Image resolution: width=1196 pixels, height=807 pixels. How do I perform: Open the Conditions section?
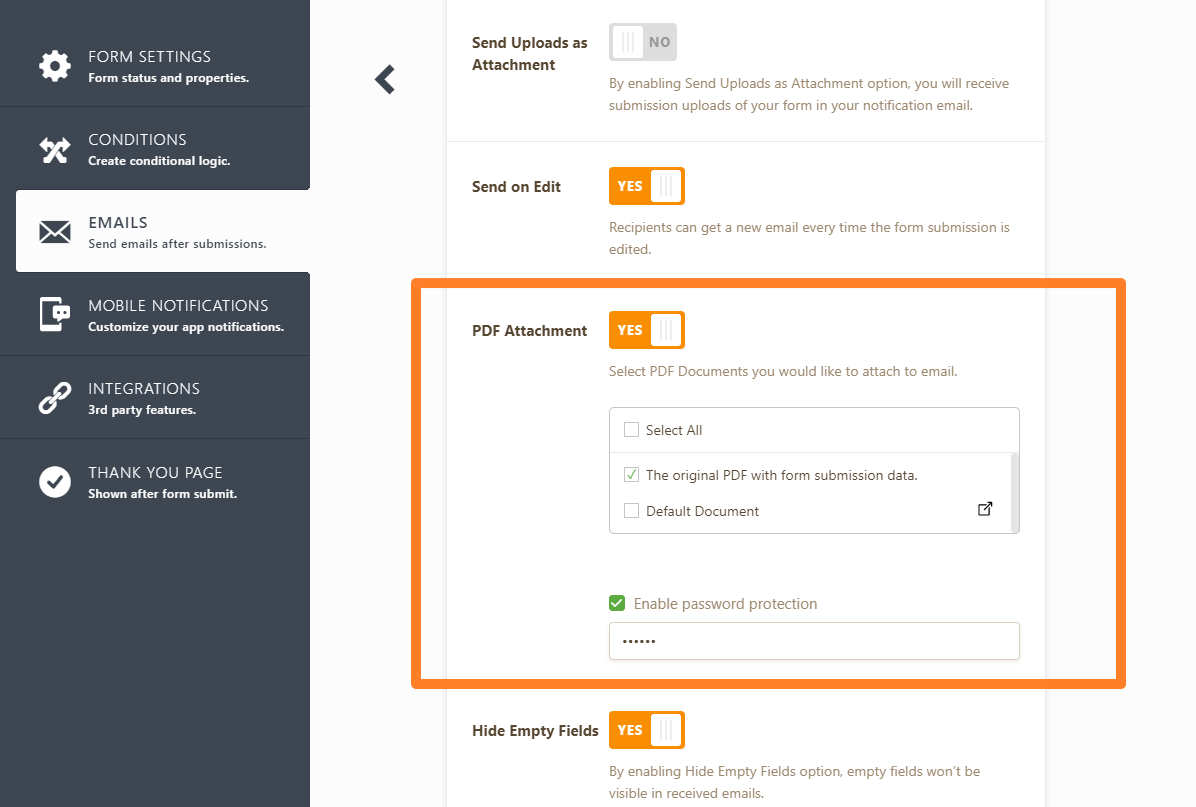[x=155, y=149]
